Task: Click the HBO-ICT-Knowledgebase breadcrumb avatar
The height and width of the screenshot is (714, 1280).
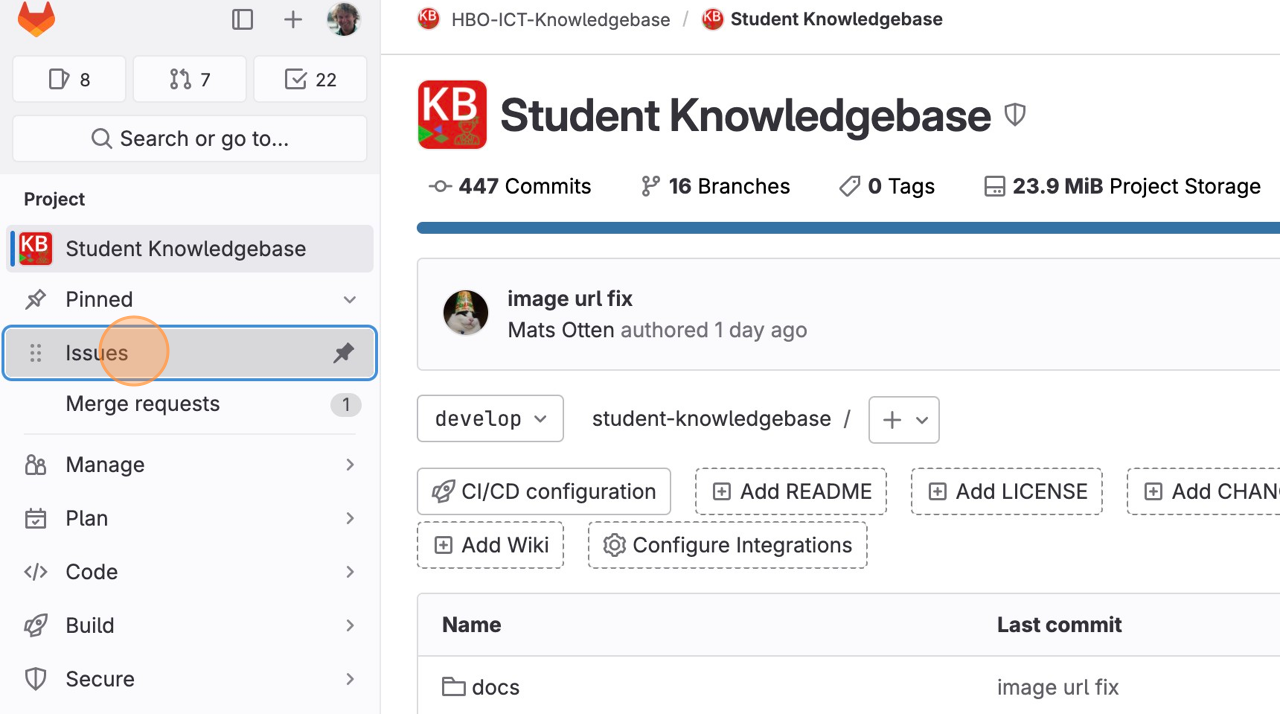Action: 429,18
